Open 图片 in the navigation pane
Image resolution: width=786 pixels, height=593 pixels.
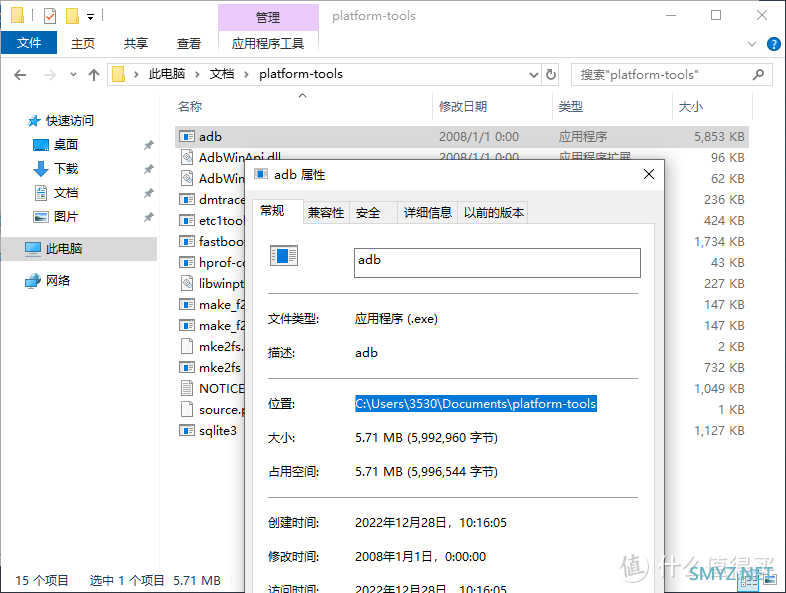(66, 217)
